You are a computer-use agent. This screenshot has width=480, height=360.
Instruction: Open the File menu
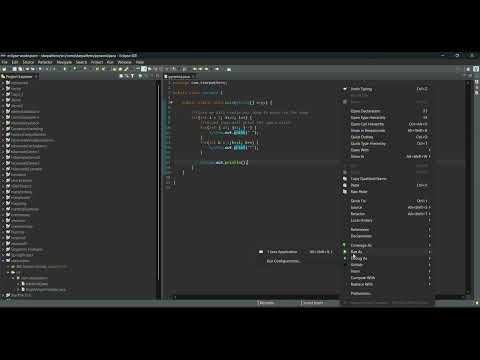(4, 62)
